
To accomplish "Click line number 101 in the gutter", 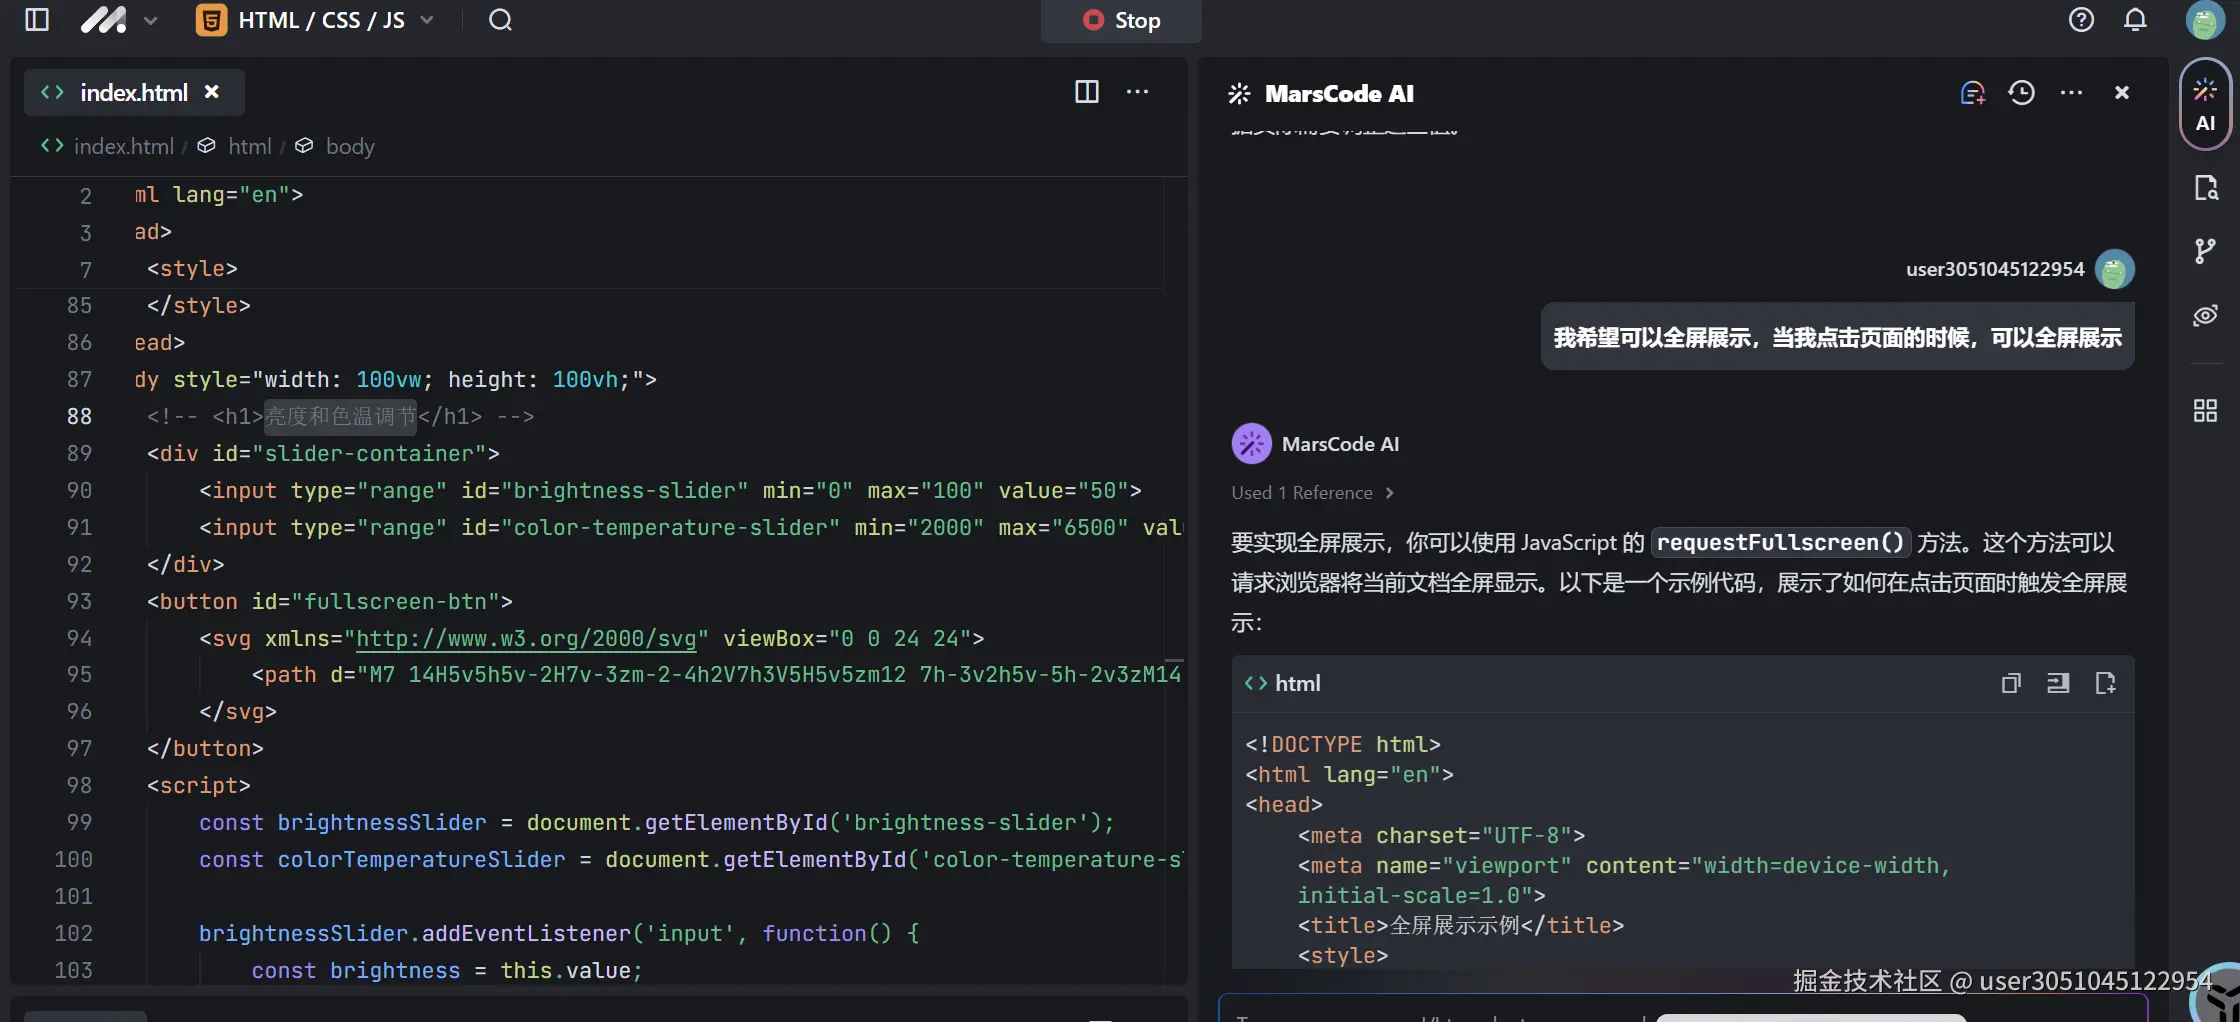I will click(73, 897).
